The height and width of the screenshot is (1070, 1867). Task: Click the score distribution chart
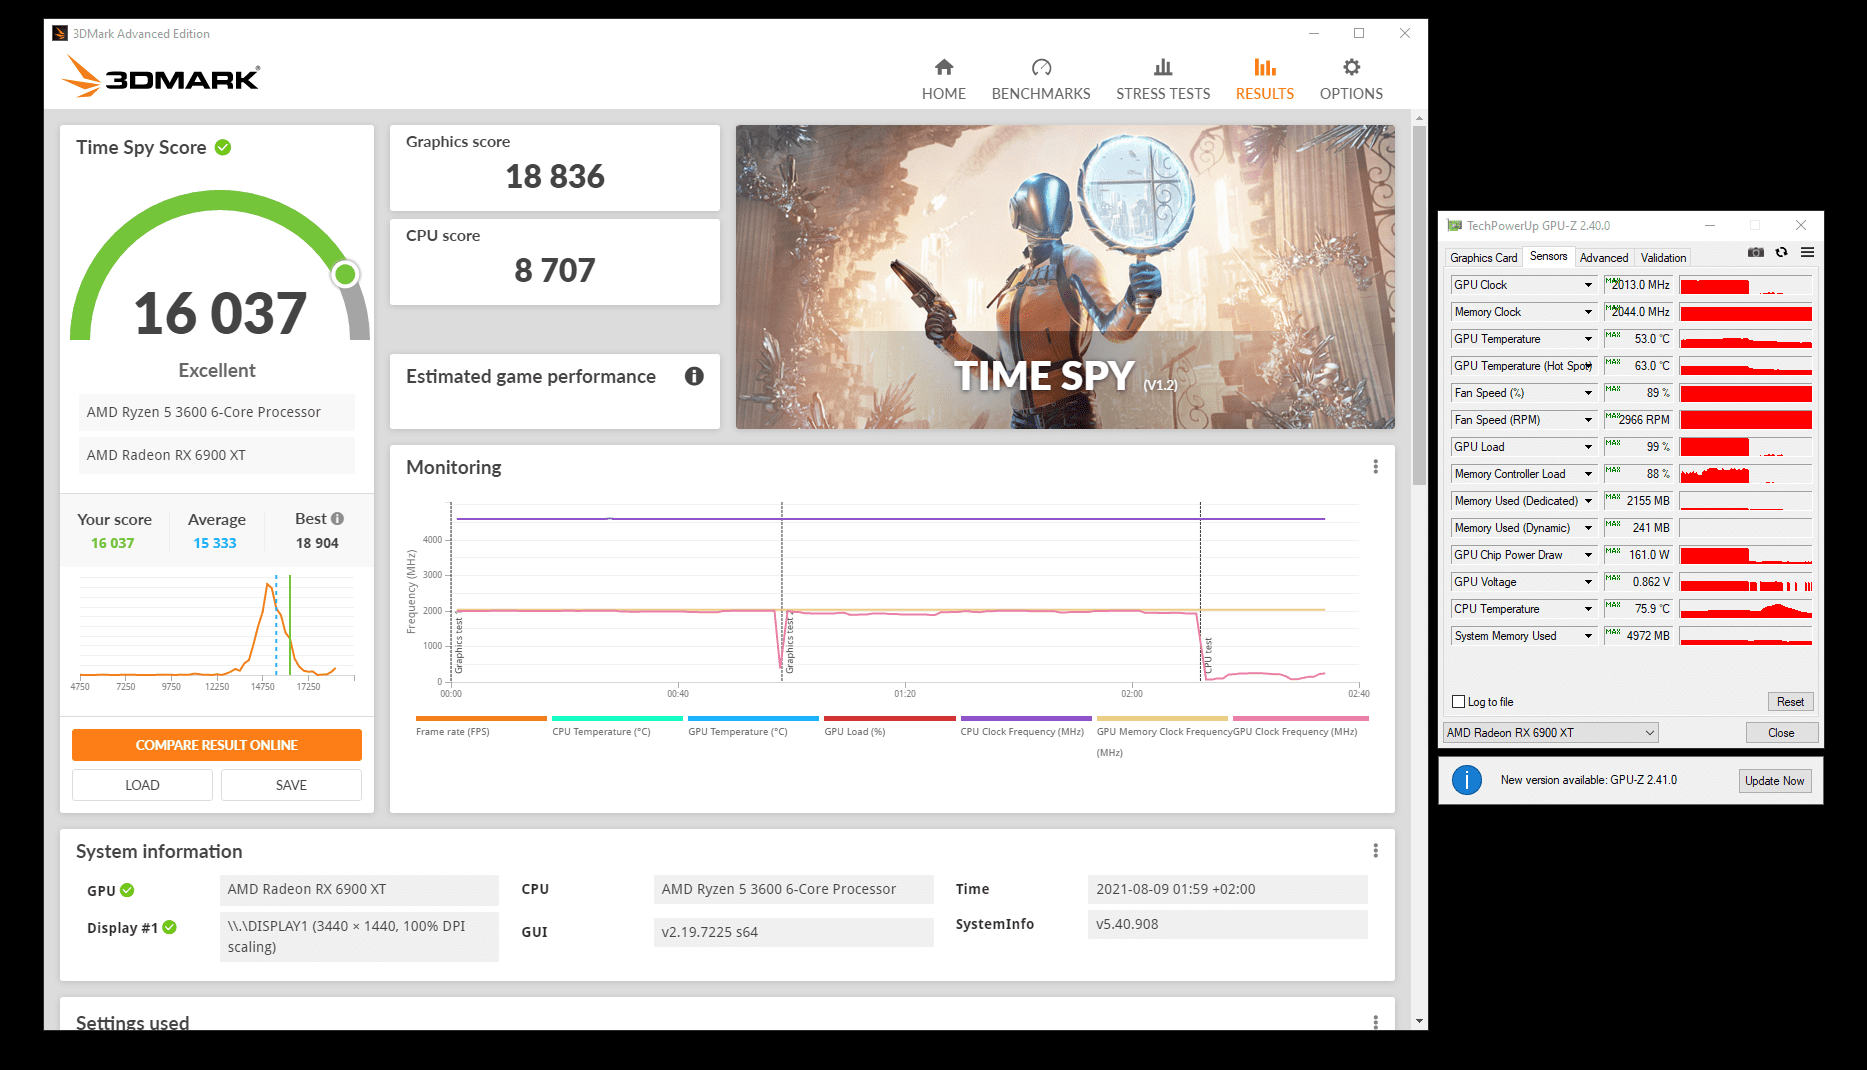coord(216,631)
